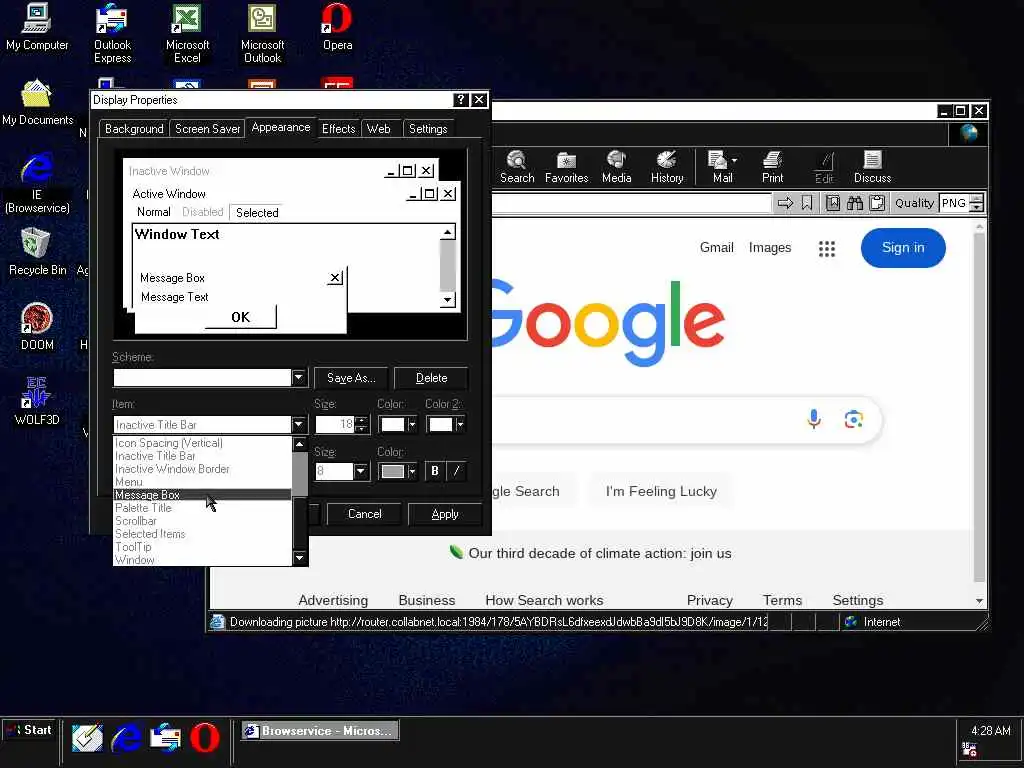Collapse the Item dropdown arrow

(298, 424)
